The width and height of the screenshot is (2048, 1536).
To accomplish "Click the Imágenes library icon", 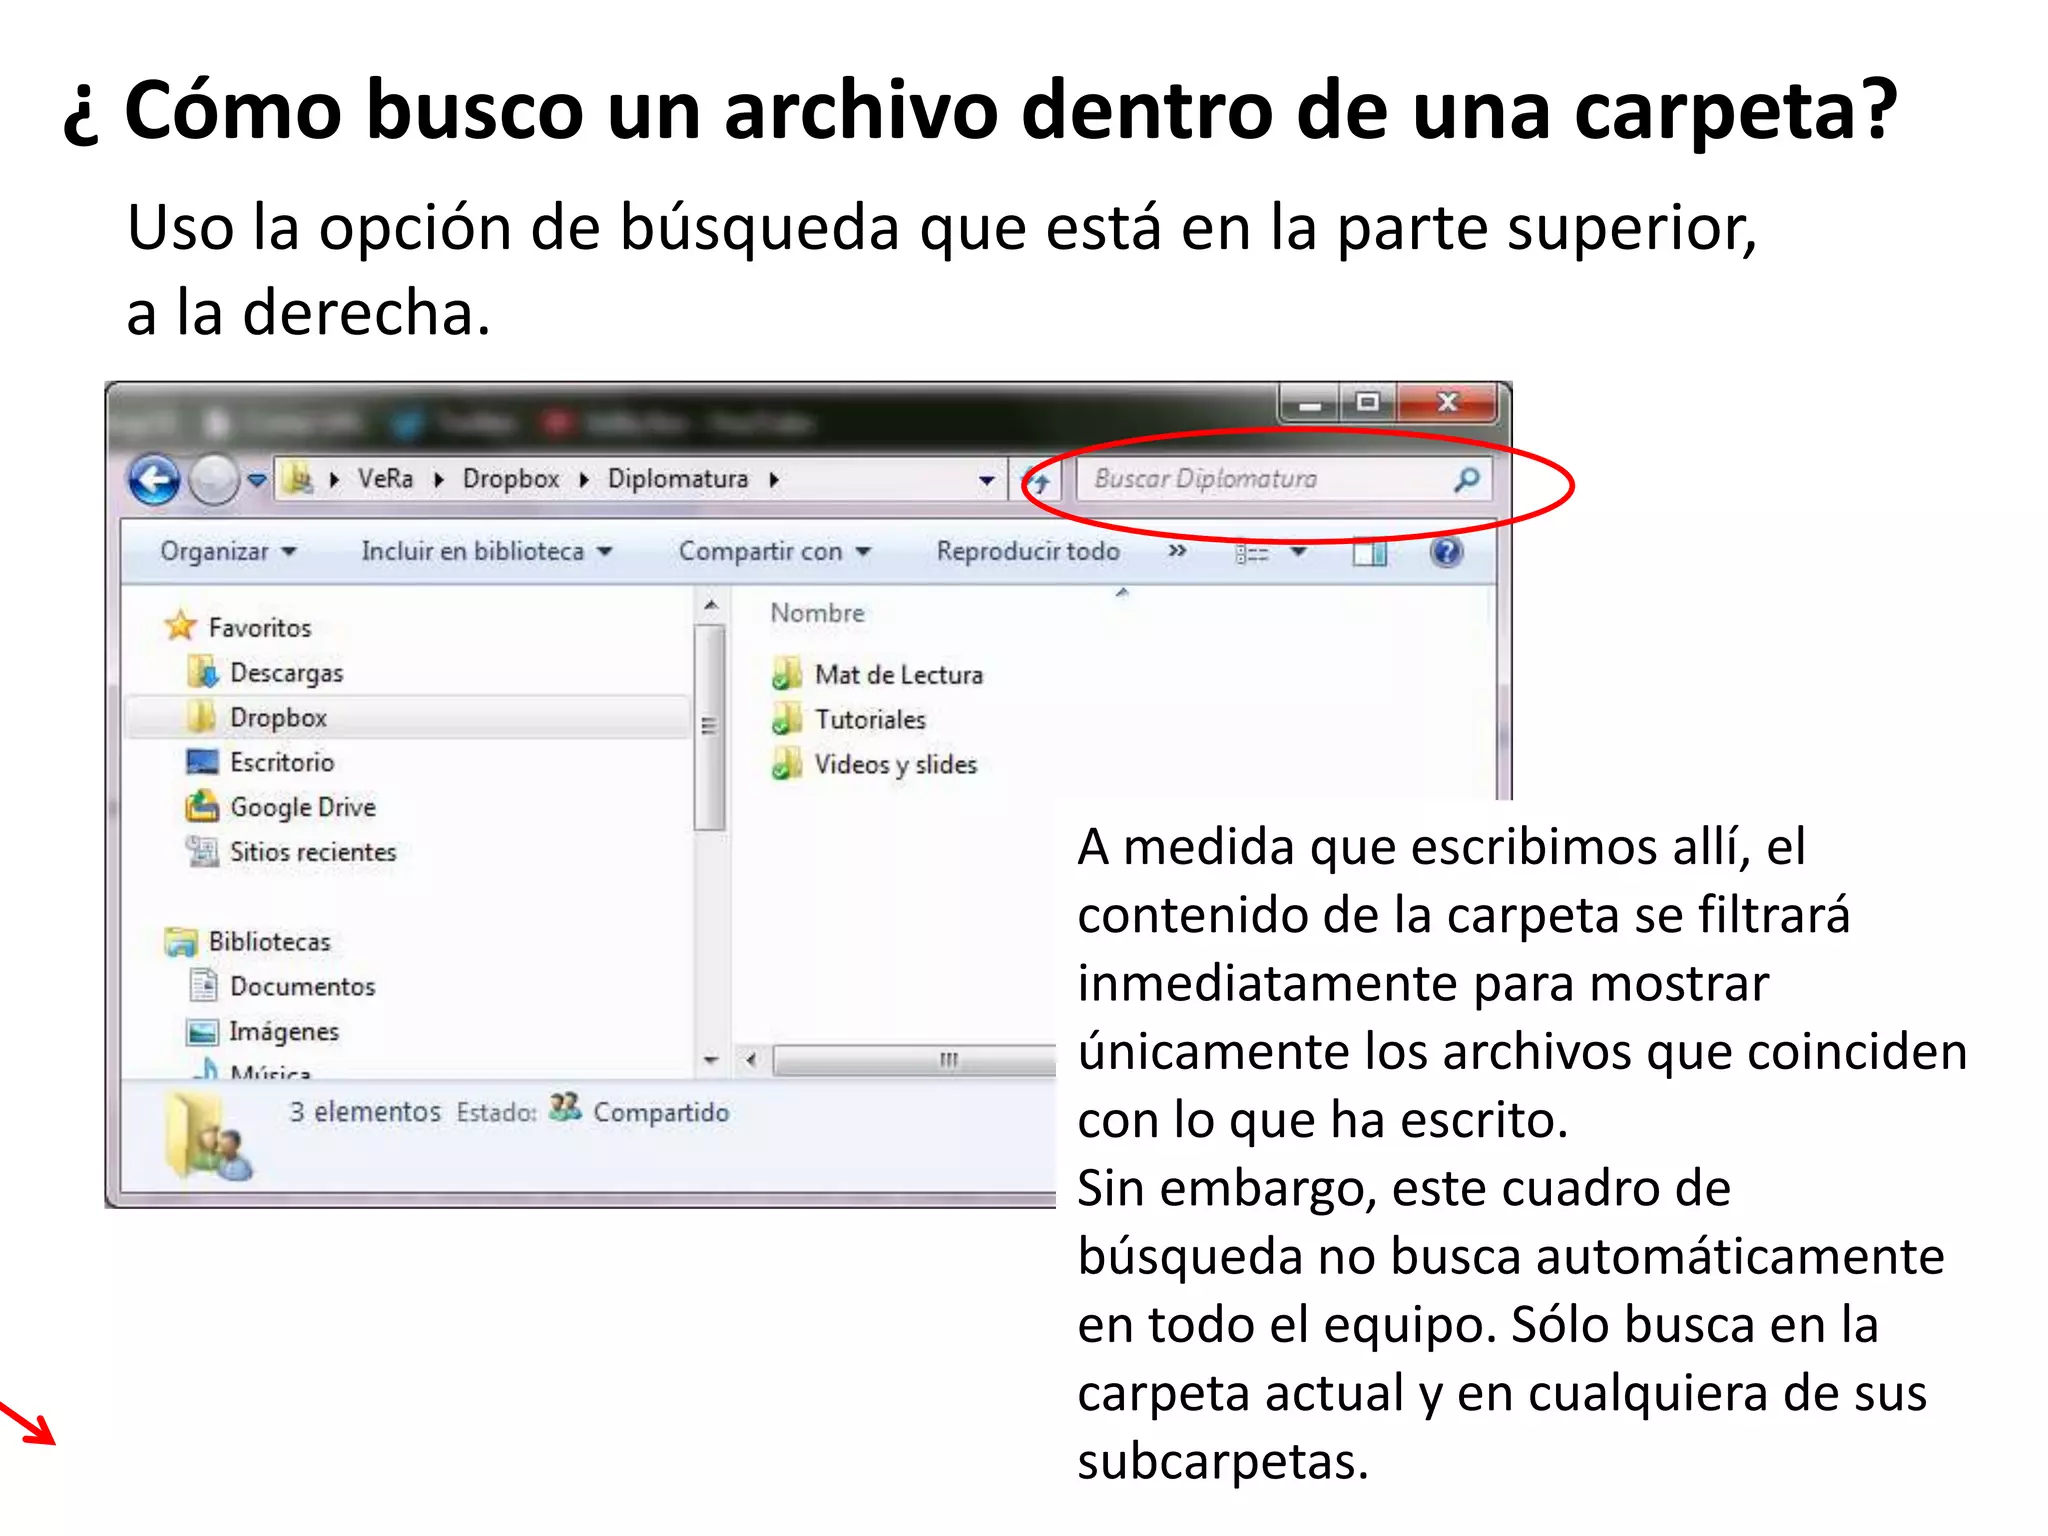I will tap(202, 1031).
